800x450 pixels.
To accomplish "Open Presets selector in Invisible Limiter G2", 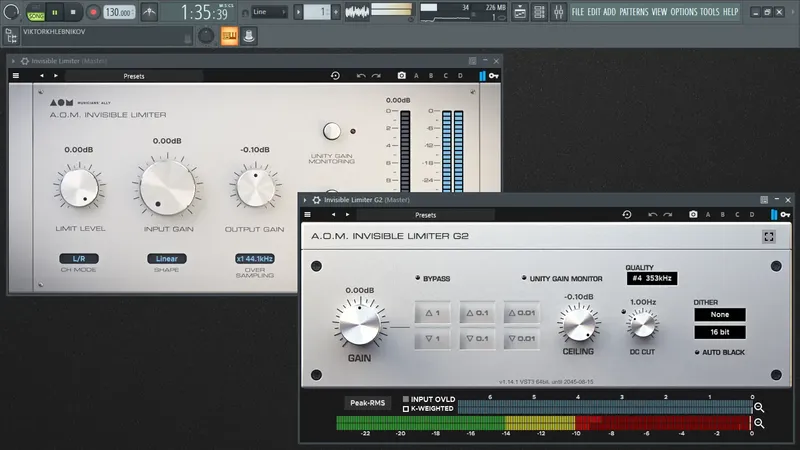I will tap(426, 215).
